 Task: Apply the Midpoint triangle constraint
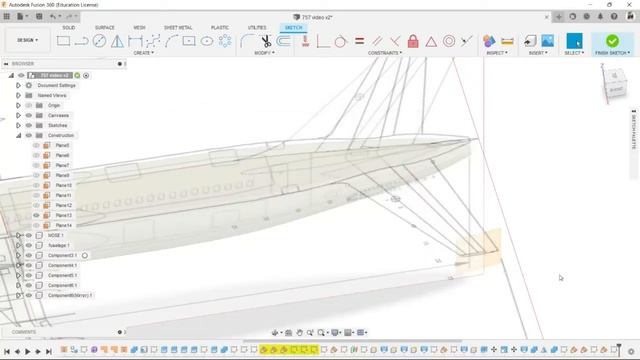431,41
